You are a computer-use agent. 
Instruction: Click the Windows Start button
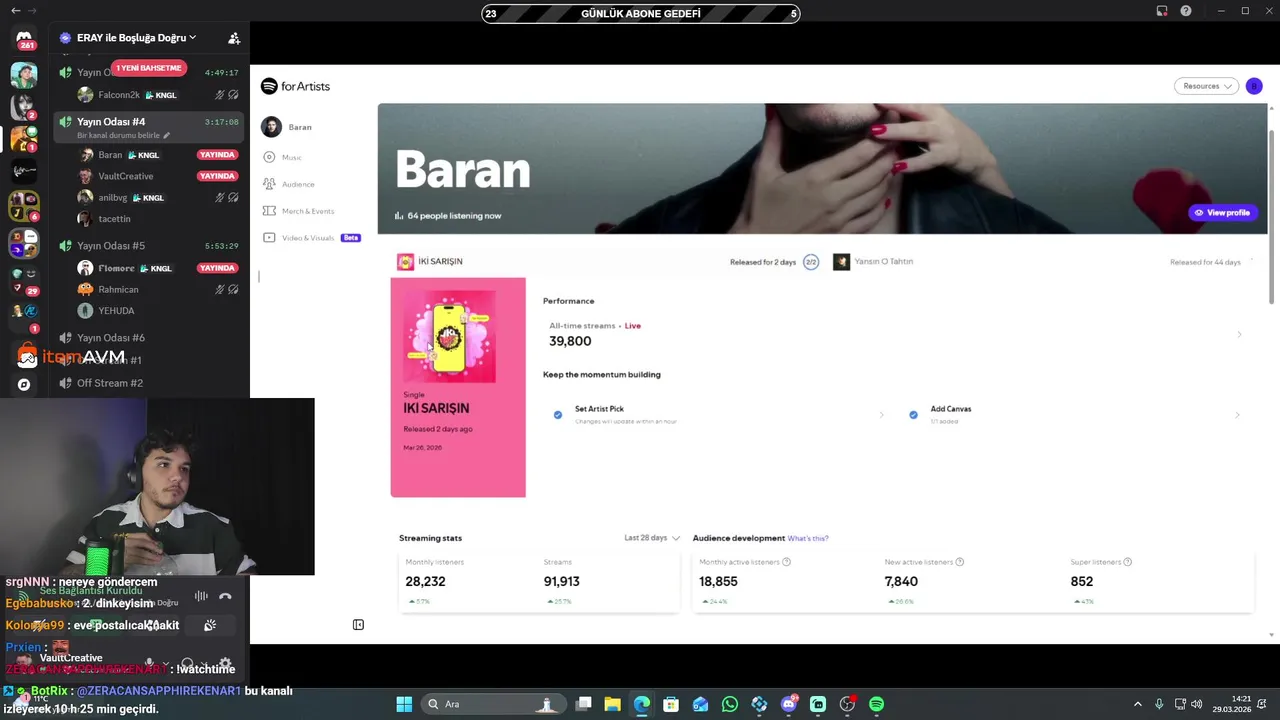click(x=404, y=704)
